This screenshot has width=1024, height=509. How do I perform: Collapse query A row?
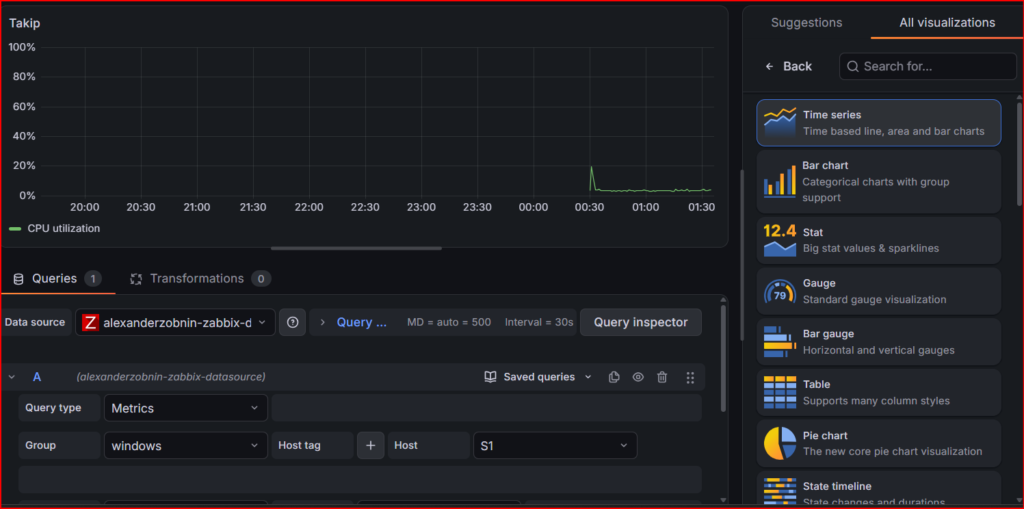pyautogui.click(x=12, y=377)
